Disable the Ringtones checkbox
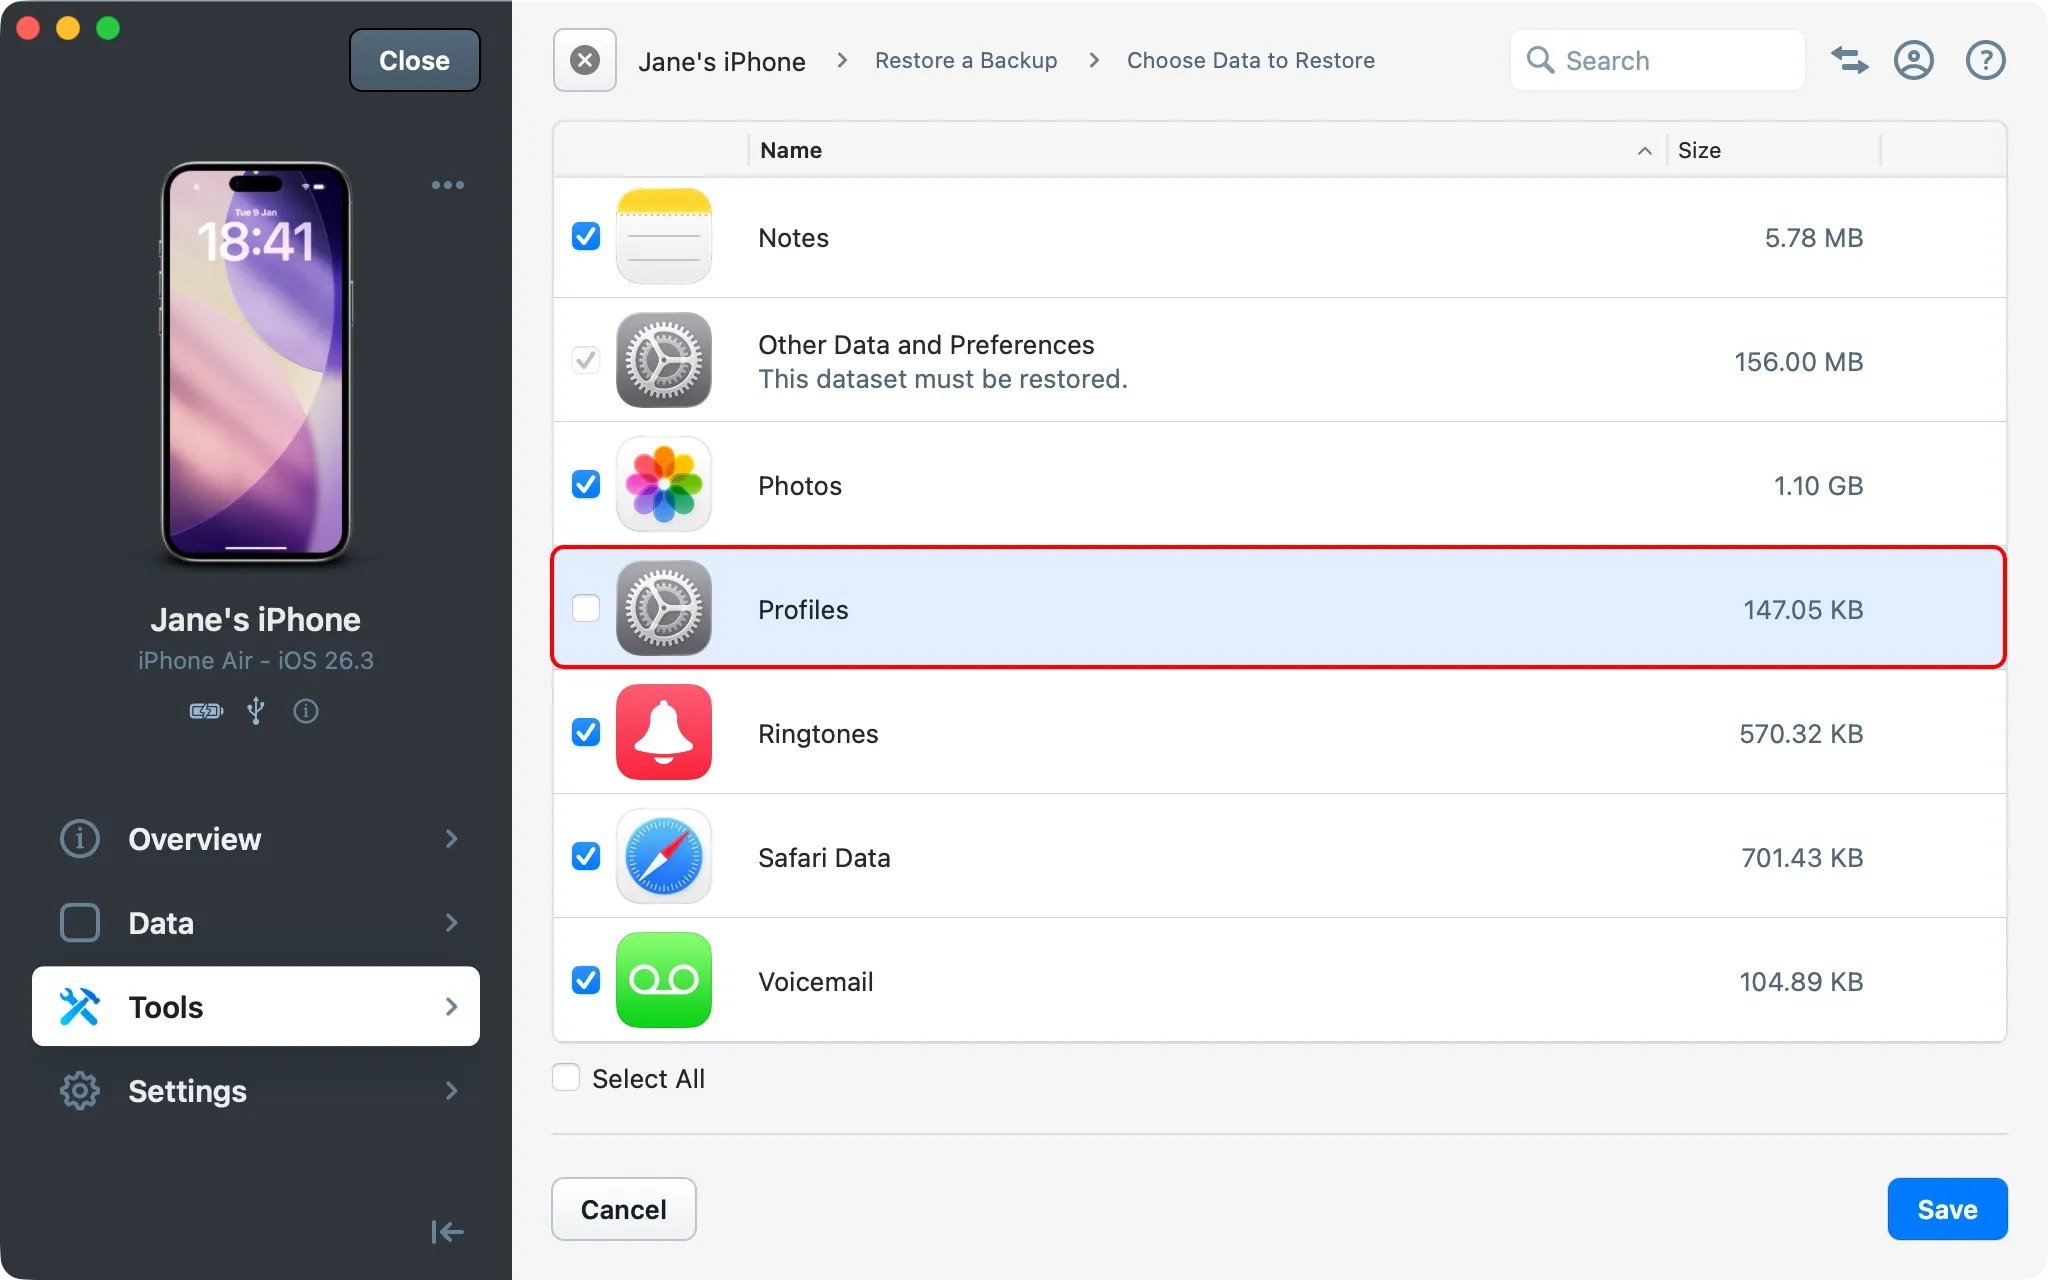Screen dimensions: 2048x1280 (586, 733)
